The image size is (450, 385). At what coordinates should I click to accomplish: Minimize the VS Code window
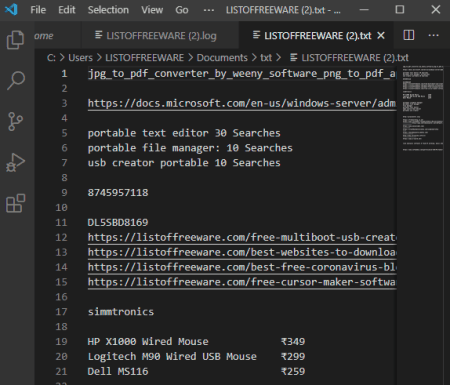(364, 10)
